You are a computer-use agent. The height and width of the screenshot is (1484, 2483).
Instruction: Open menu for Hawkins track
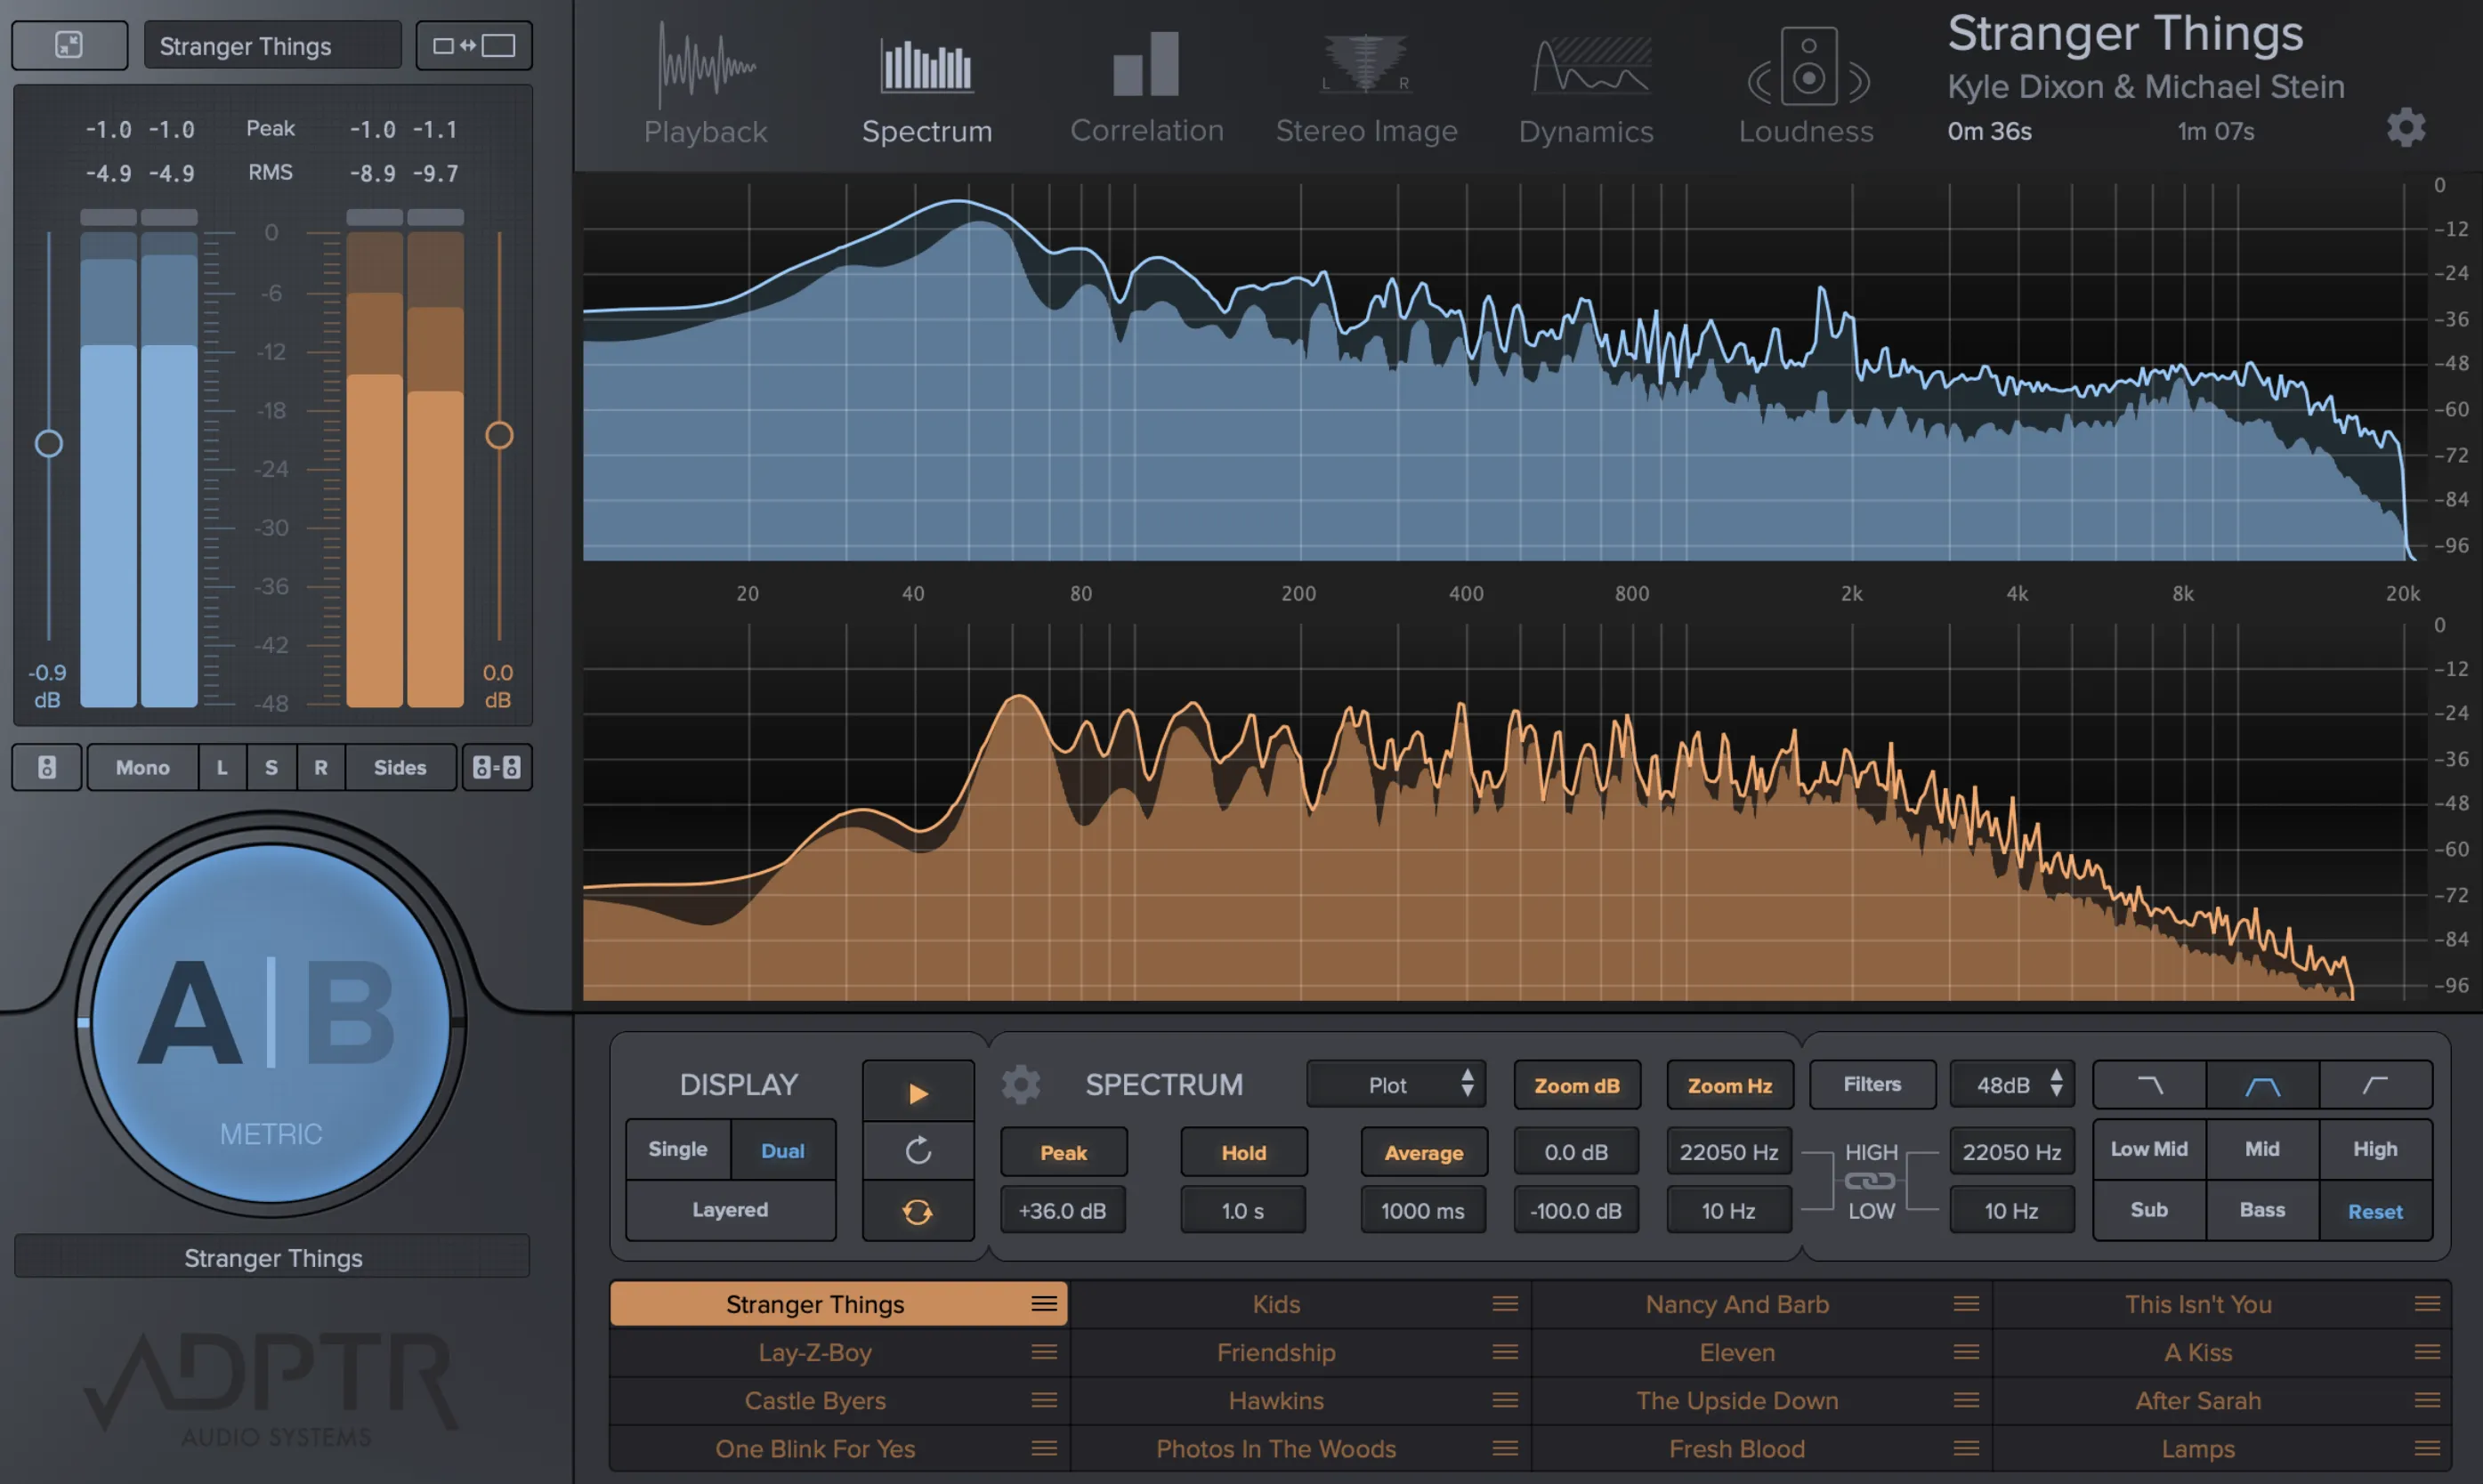pos(1505,1400)
